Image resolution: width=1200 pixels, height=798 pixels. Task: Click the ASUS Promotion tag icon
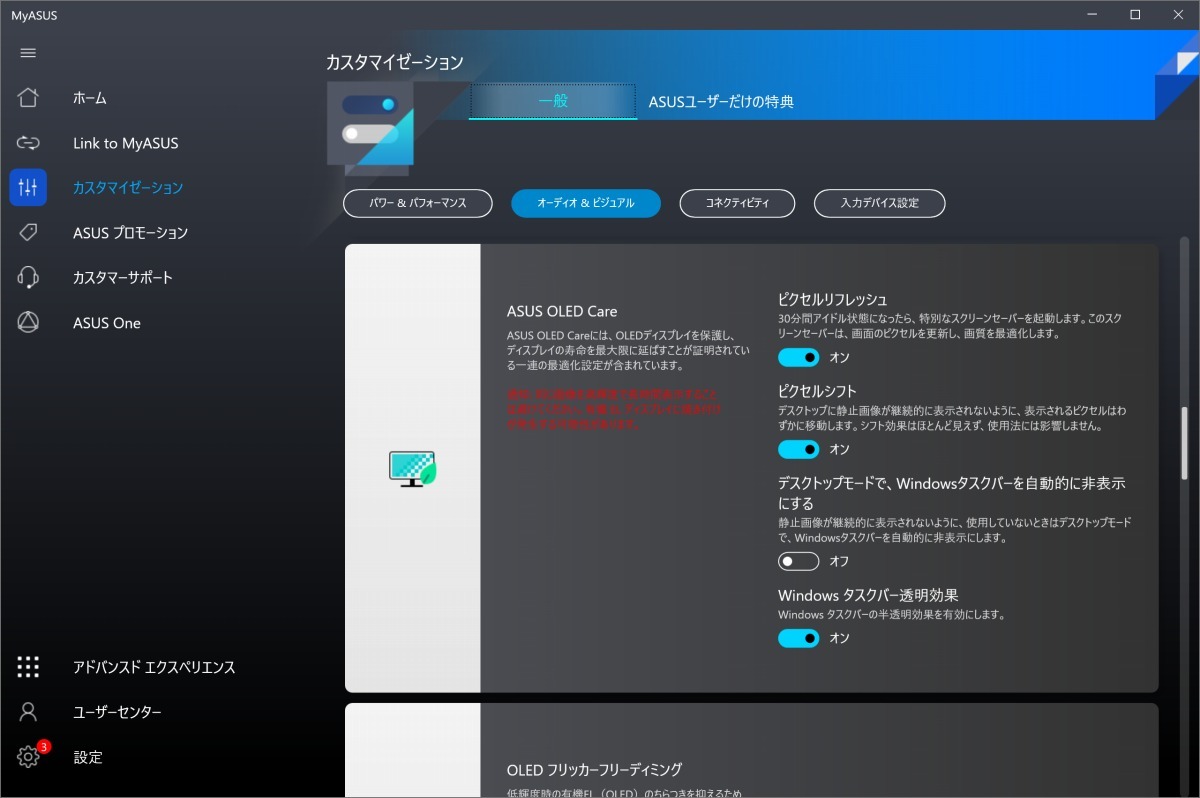28,232
